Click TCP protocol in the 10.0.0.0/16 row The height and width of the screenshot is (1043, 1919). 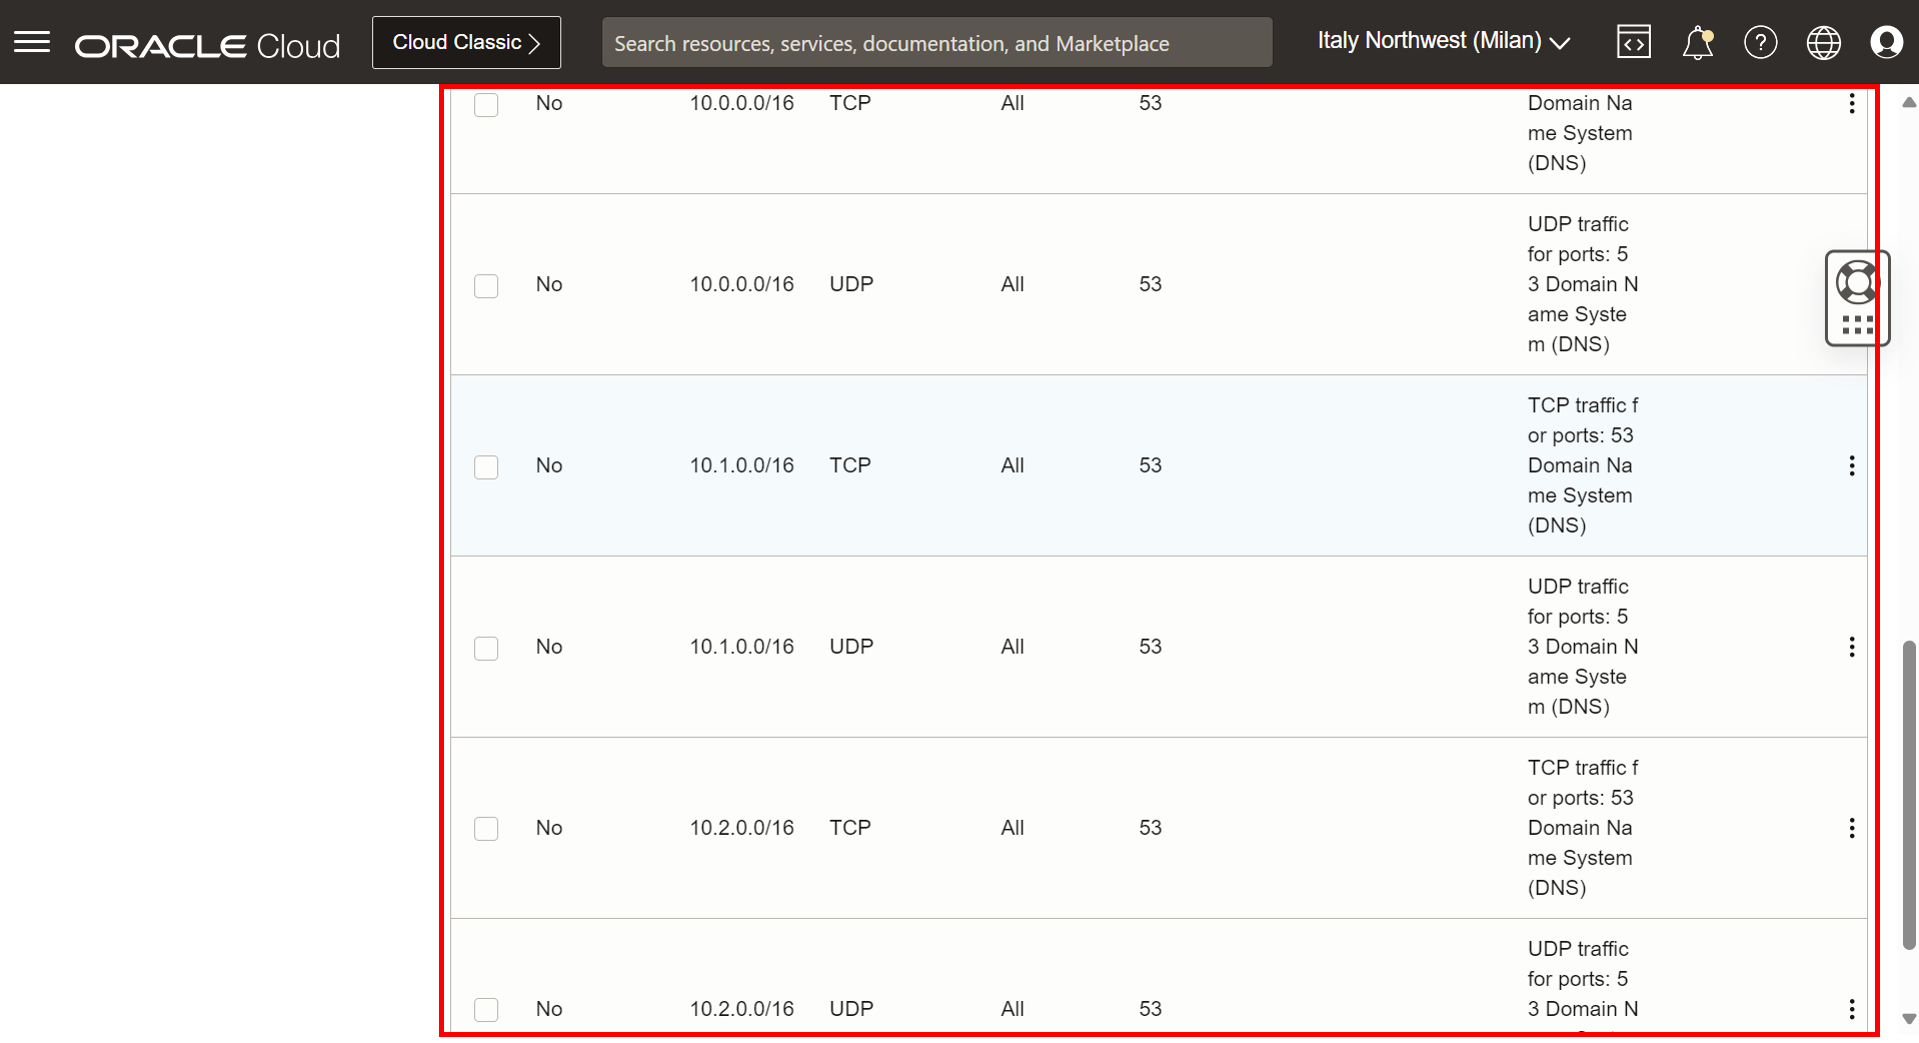coord(850,103)
